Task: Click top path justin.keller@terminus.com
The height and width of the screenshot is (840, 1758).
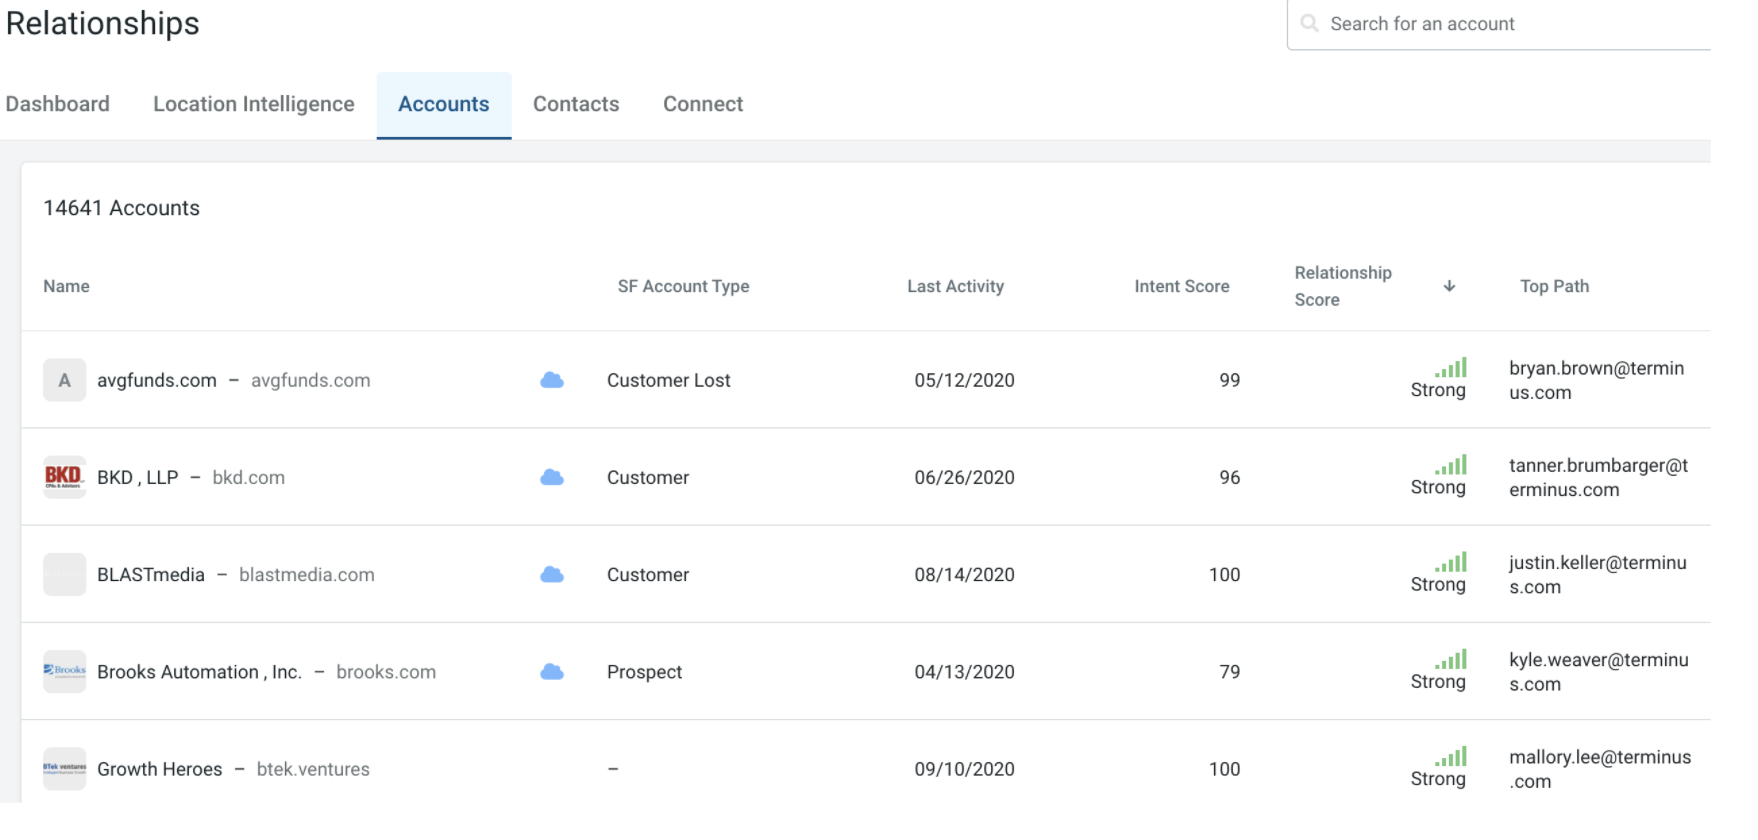Action: pos(1598,574)
